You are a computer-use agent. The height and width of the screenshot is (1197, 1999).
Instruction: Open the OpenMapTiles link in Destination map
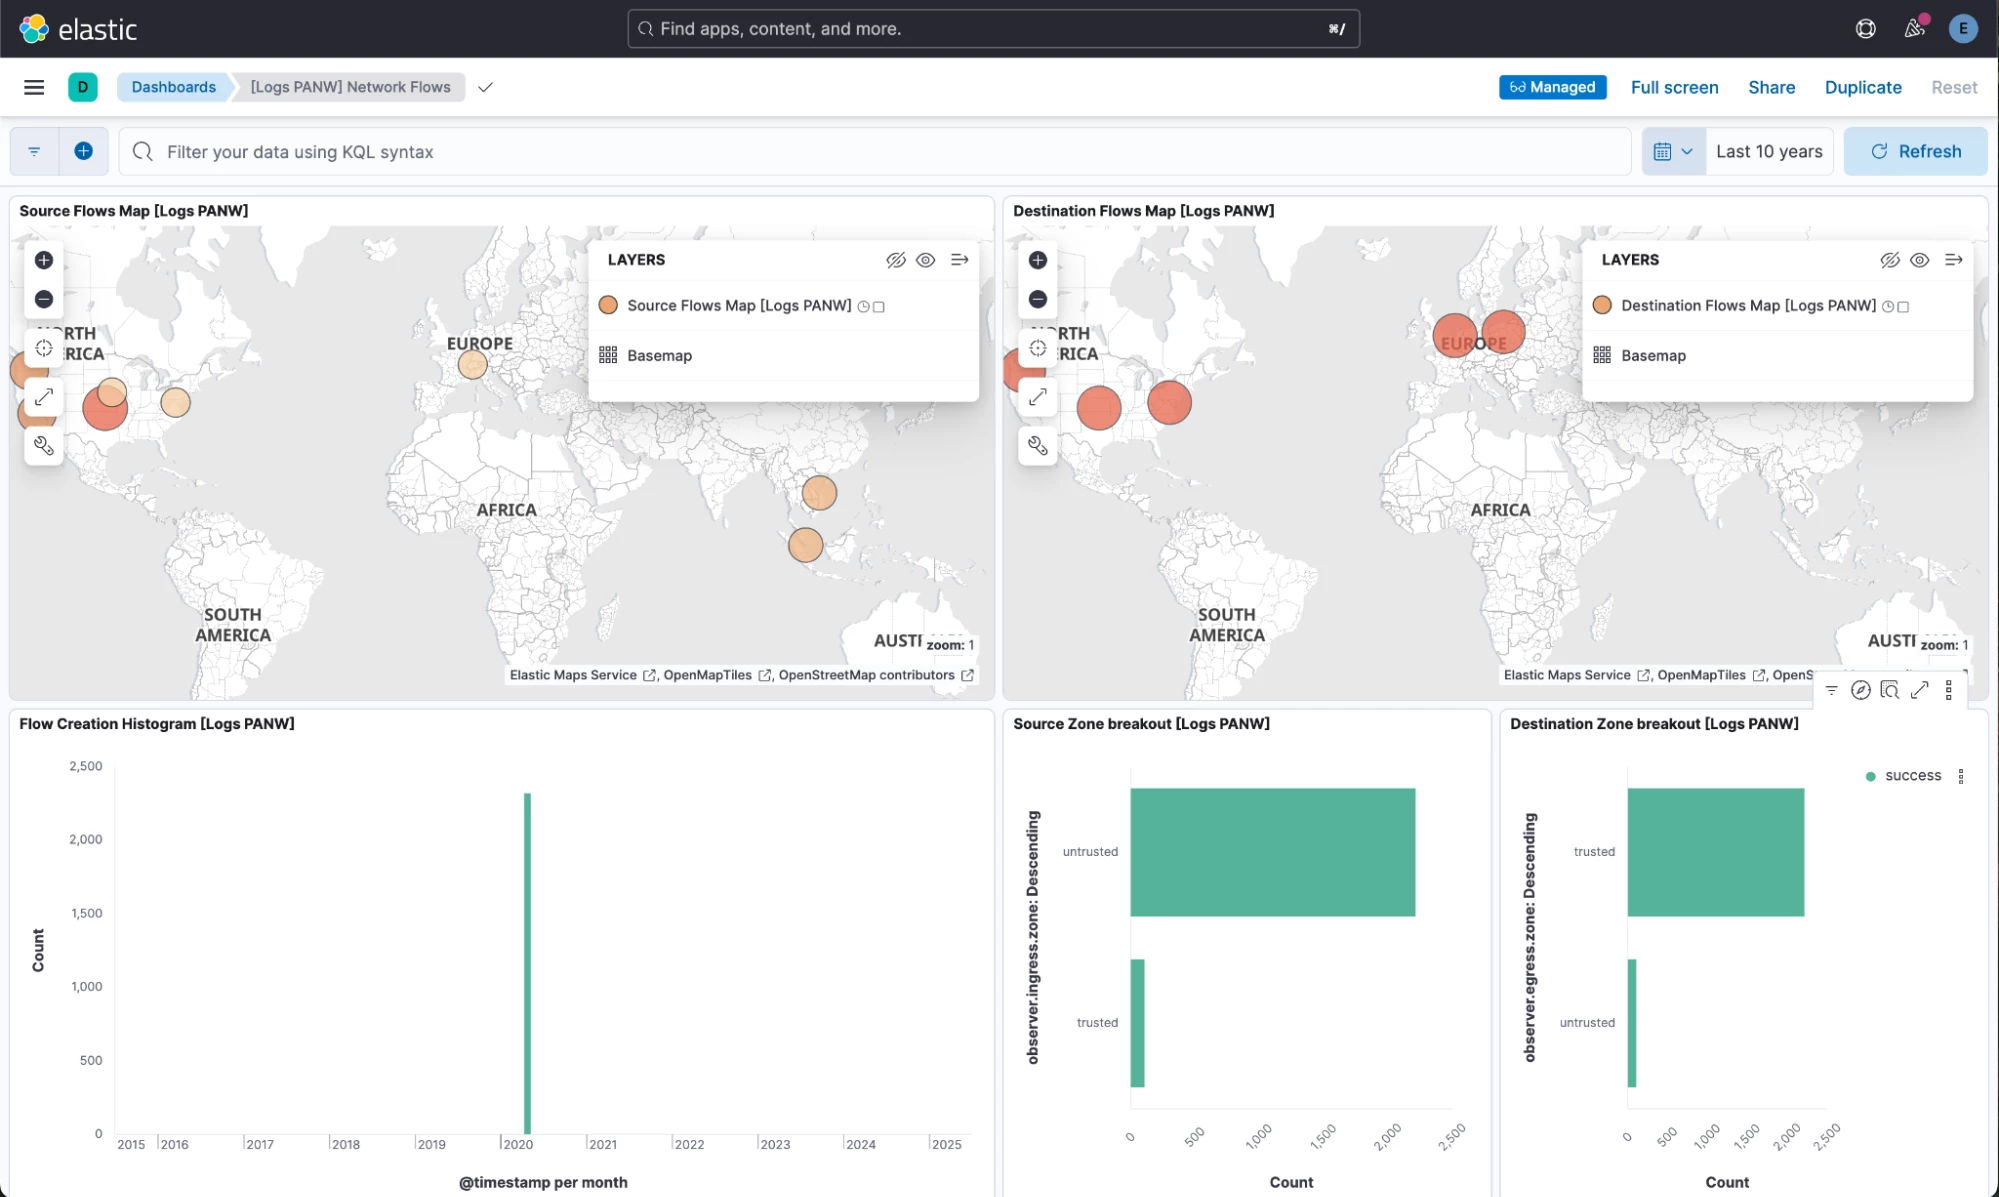(x=1711, y=675)
